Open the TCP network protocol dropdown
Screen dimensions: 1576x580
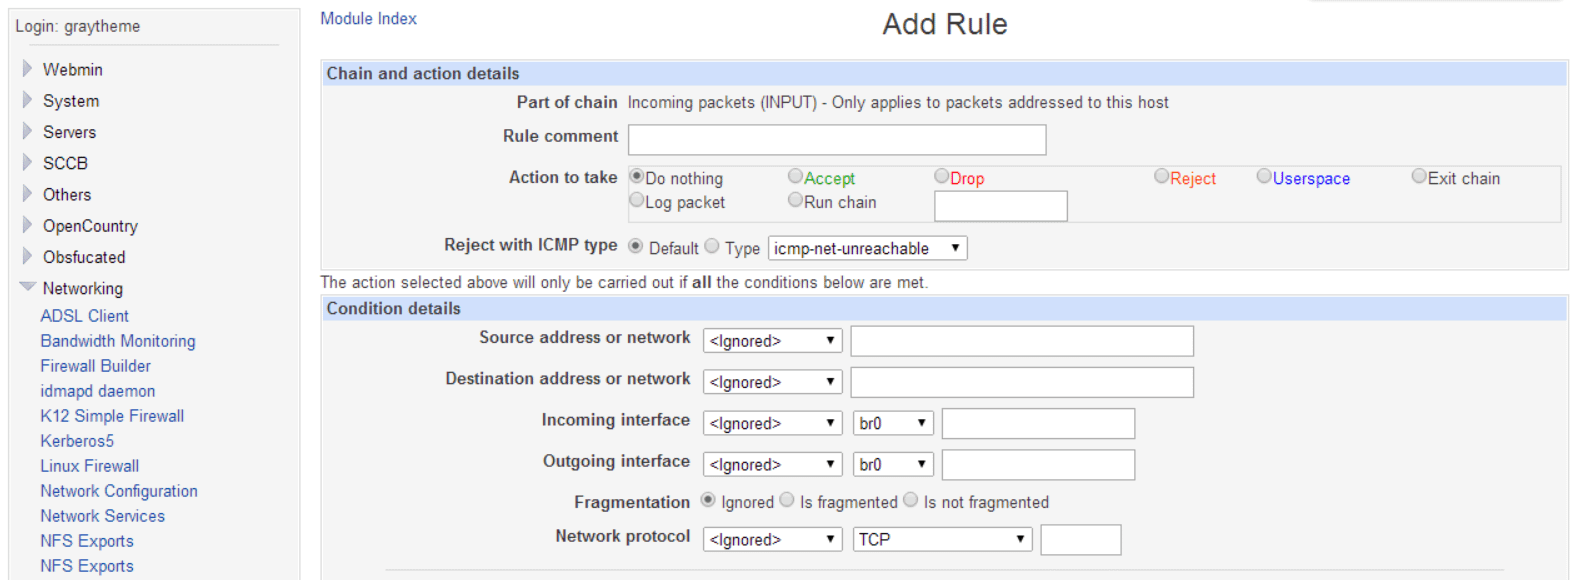coord(940,539)
